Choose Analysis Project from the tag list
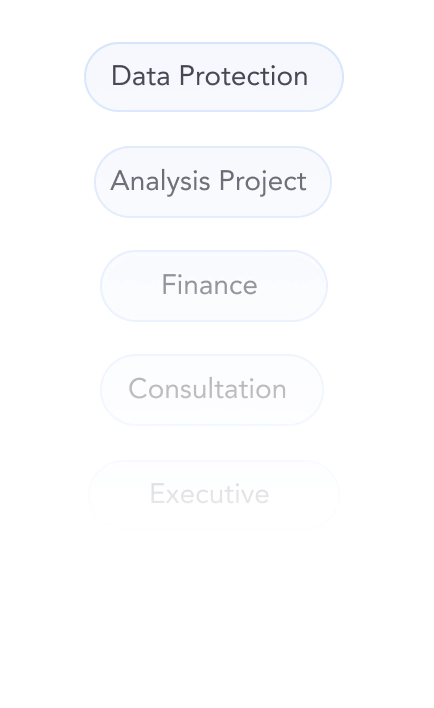 pos(213,182)
